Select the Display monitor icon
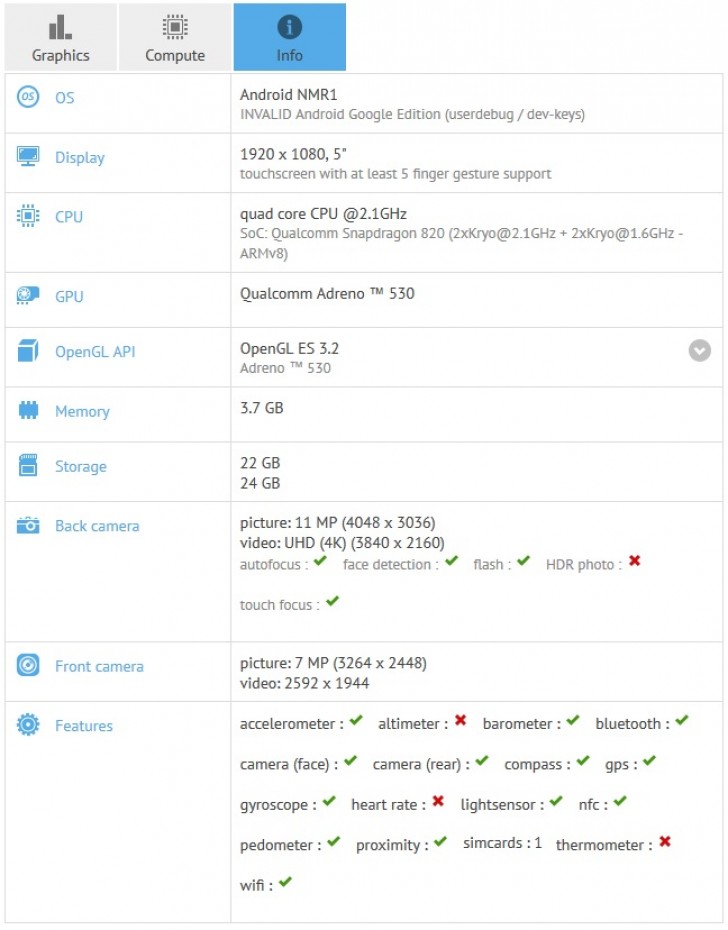728x930 pixels. tap(27, 158)
